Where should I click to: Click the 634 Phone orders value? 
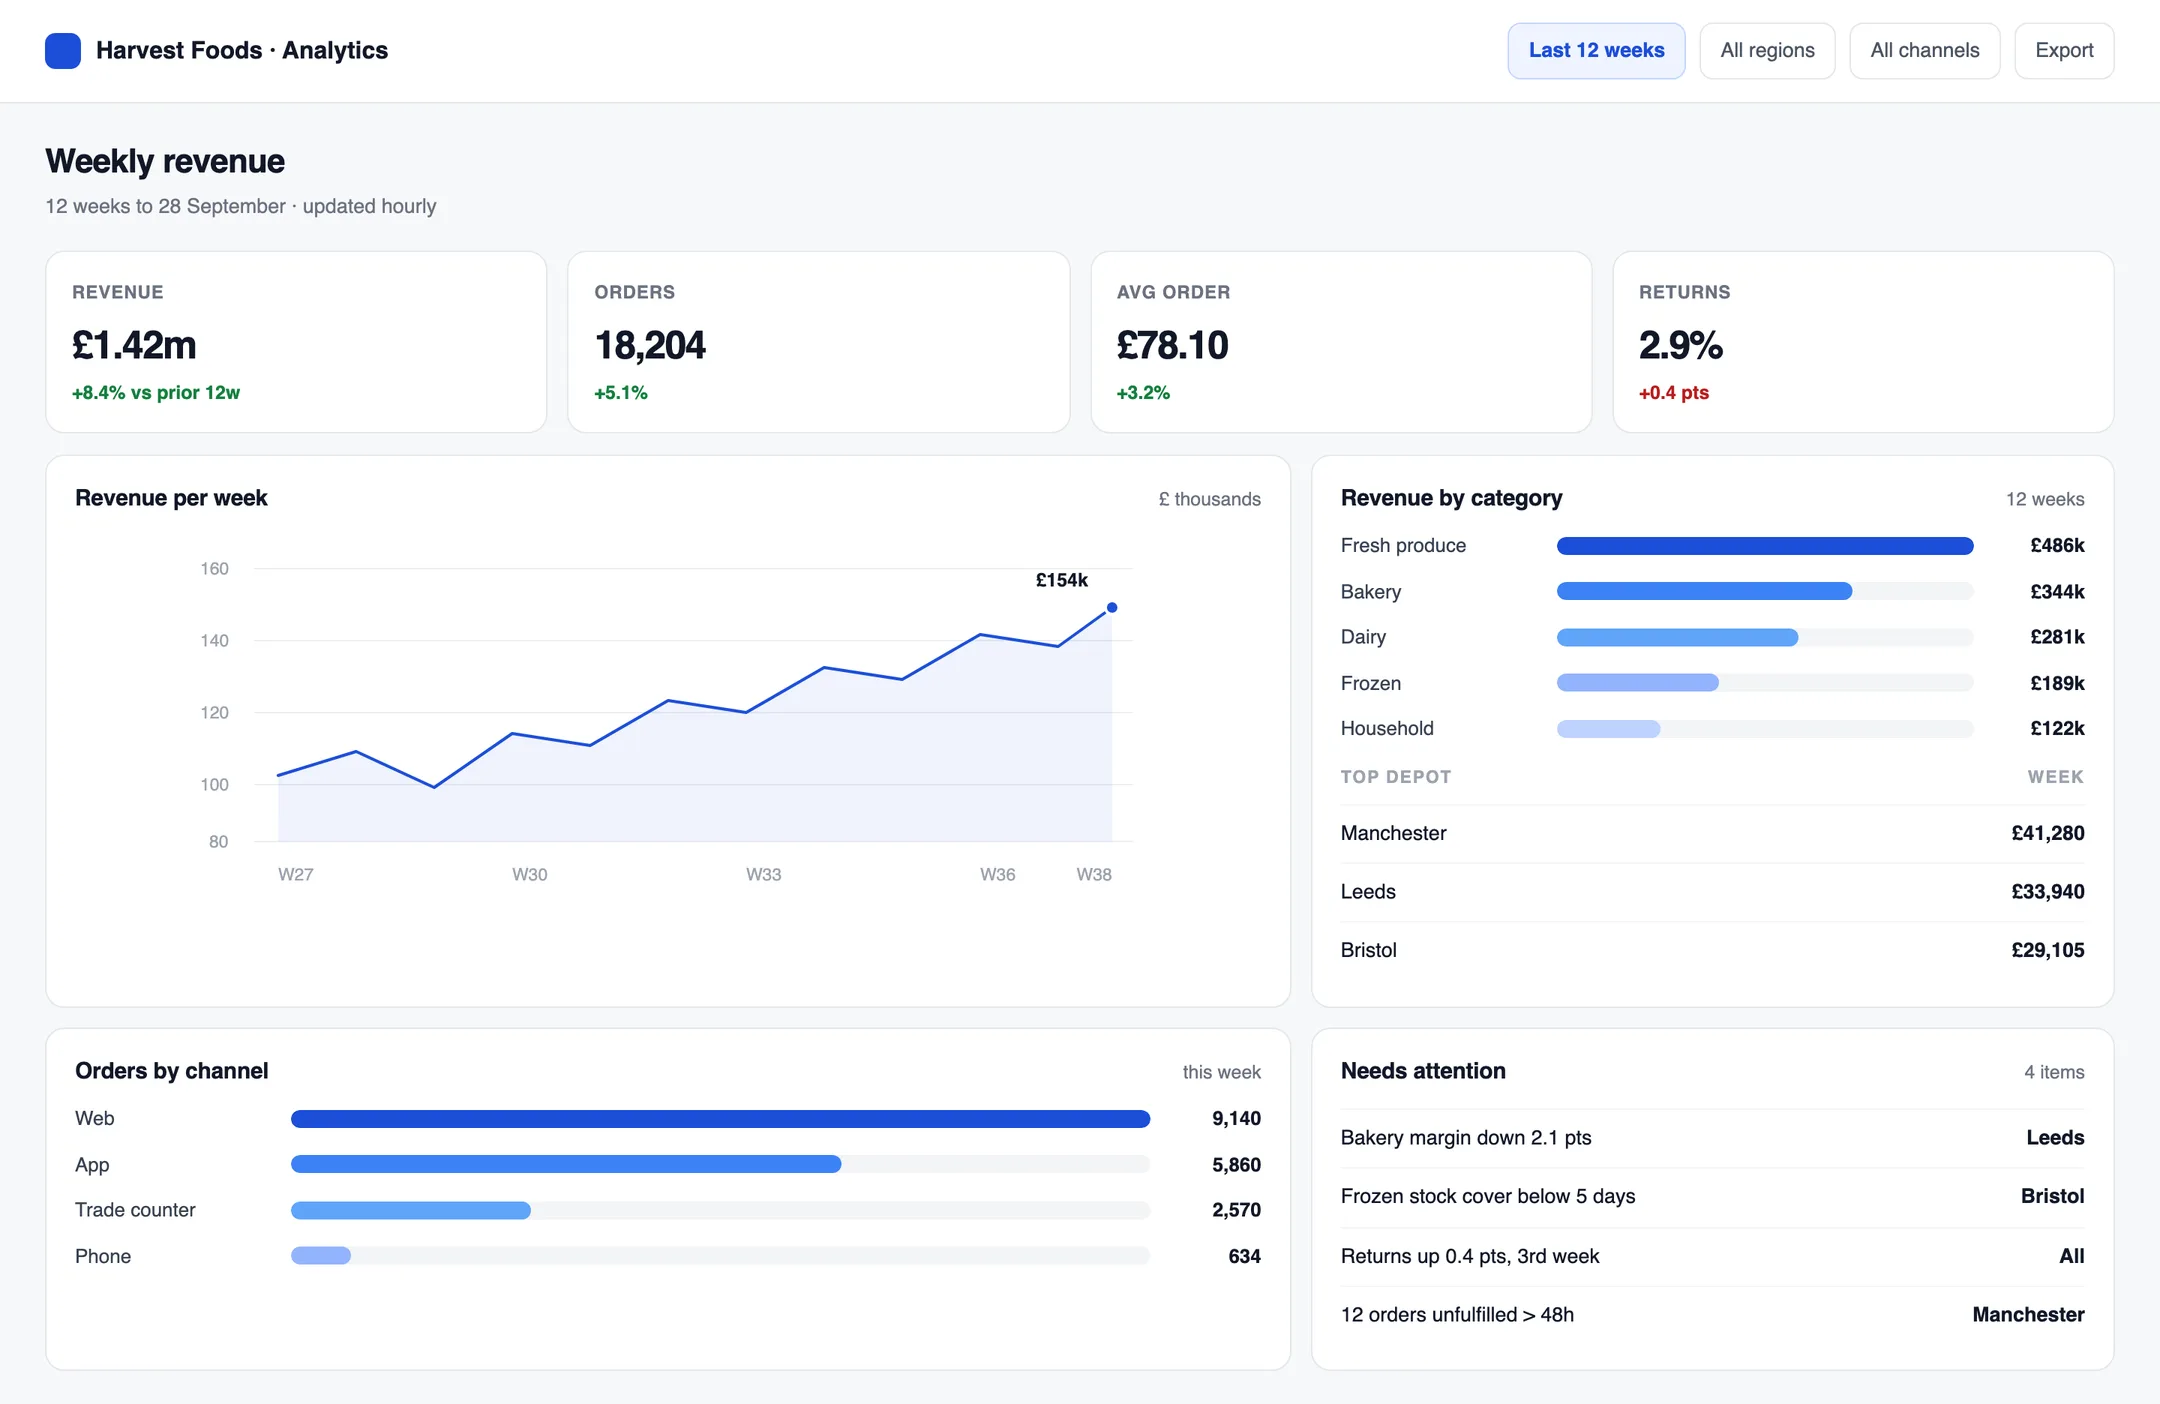(x=1244, y=1257)
